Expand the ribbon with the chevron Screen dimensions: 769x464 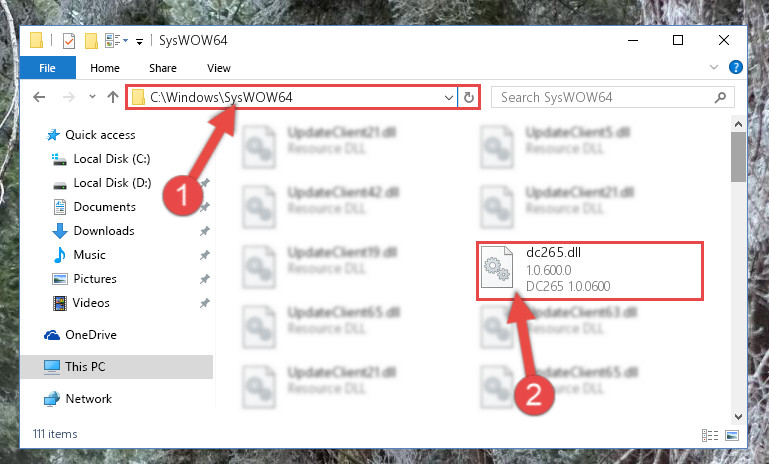[714, 67]
